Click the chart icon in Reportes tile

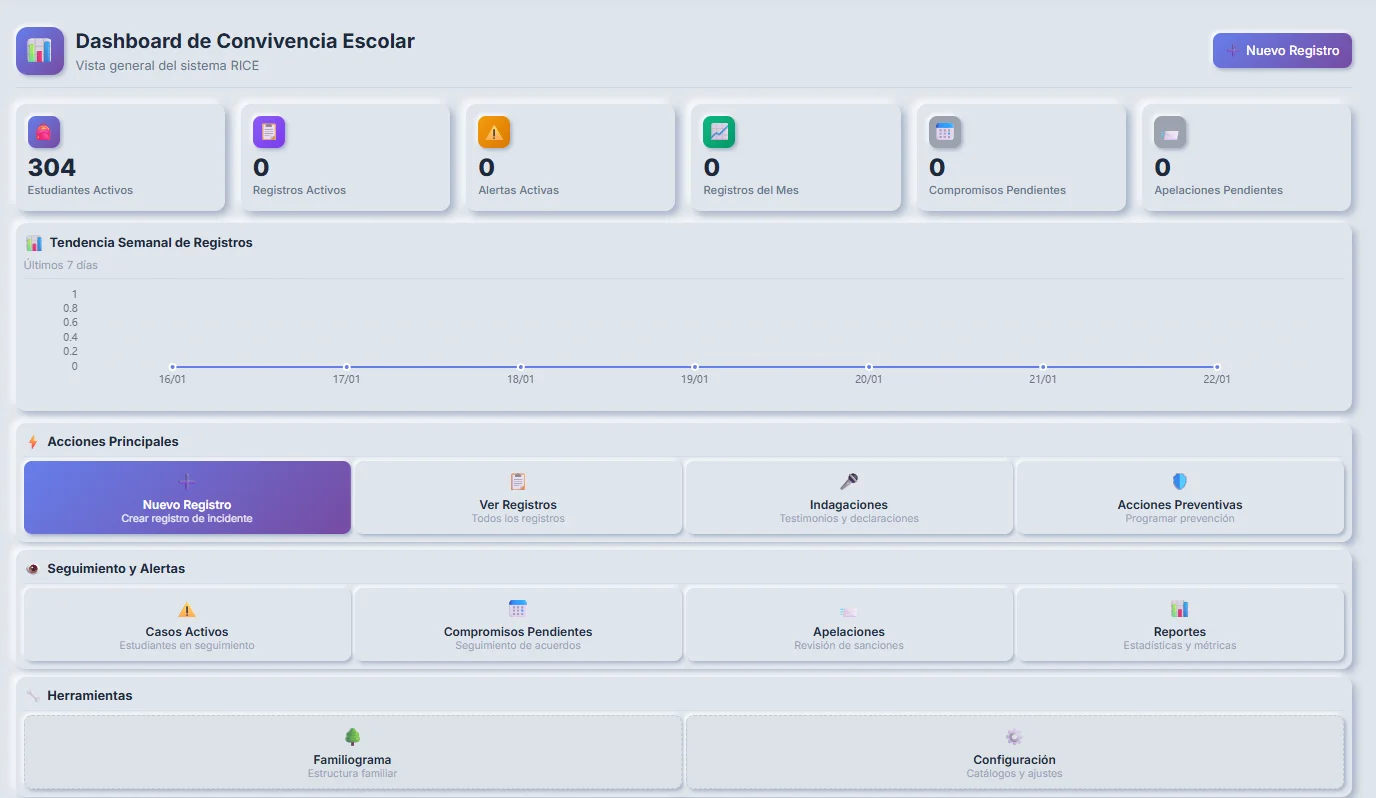click(1180, 609)
